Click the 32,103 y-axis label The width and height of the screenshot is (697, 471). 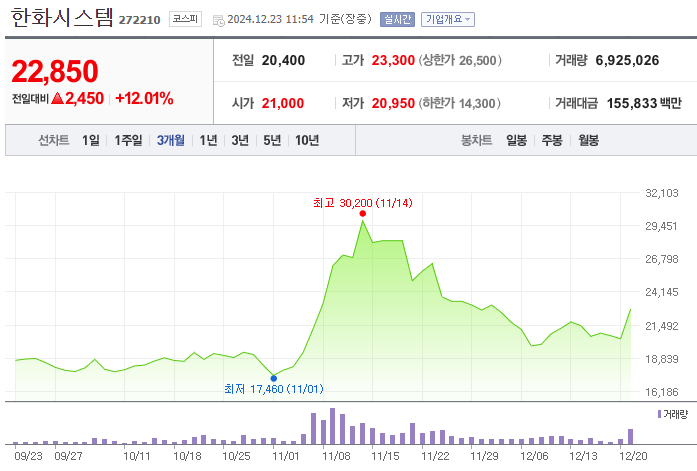(662, 193)
